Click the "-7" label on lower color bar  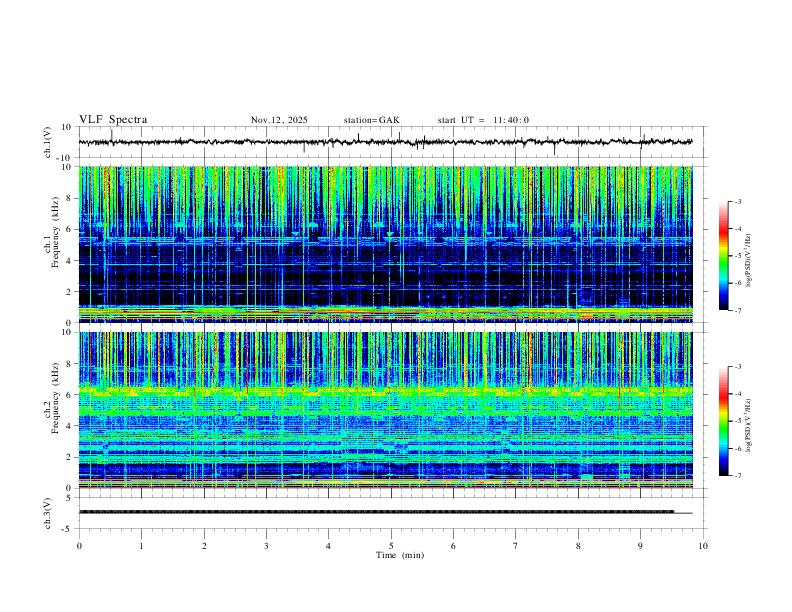[737, 475]
